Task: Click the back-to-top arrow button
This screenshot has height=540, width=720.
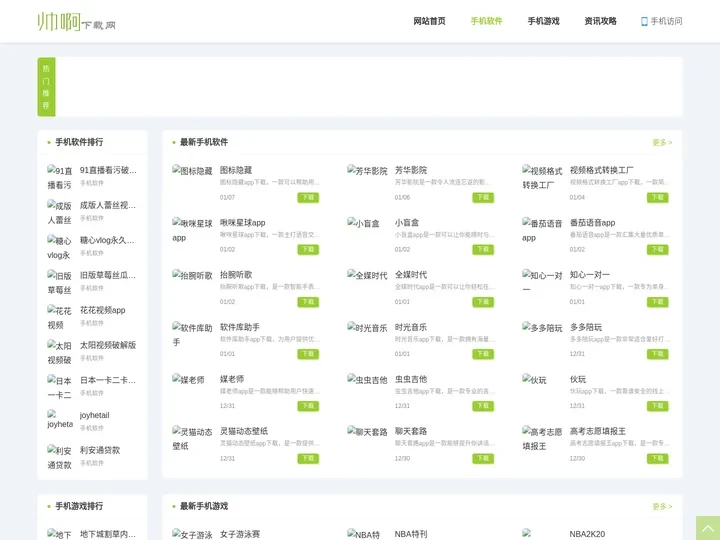Action: click(x=708, y=528)
